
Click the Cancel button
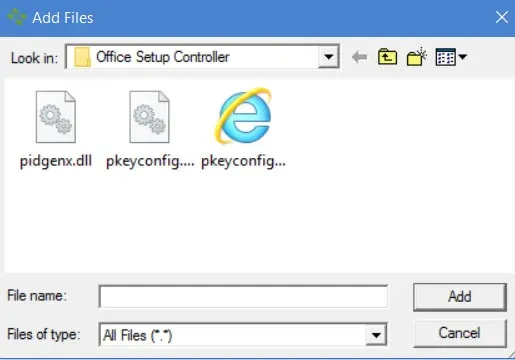tap(460, 333)
